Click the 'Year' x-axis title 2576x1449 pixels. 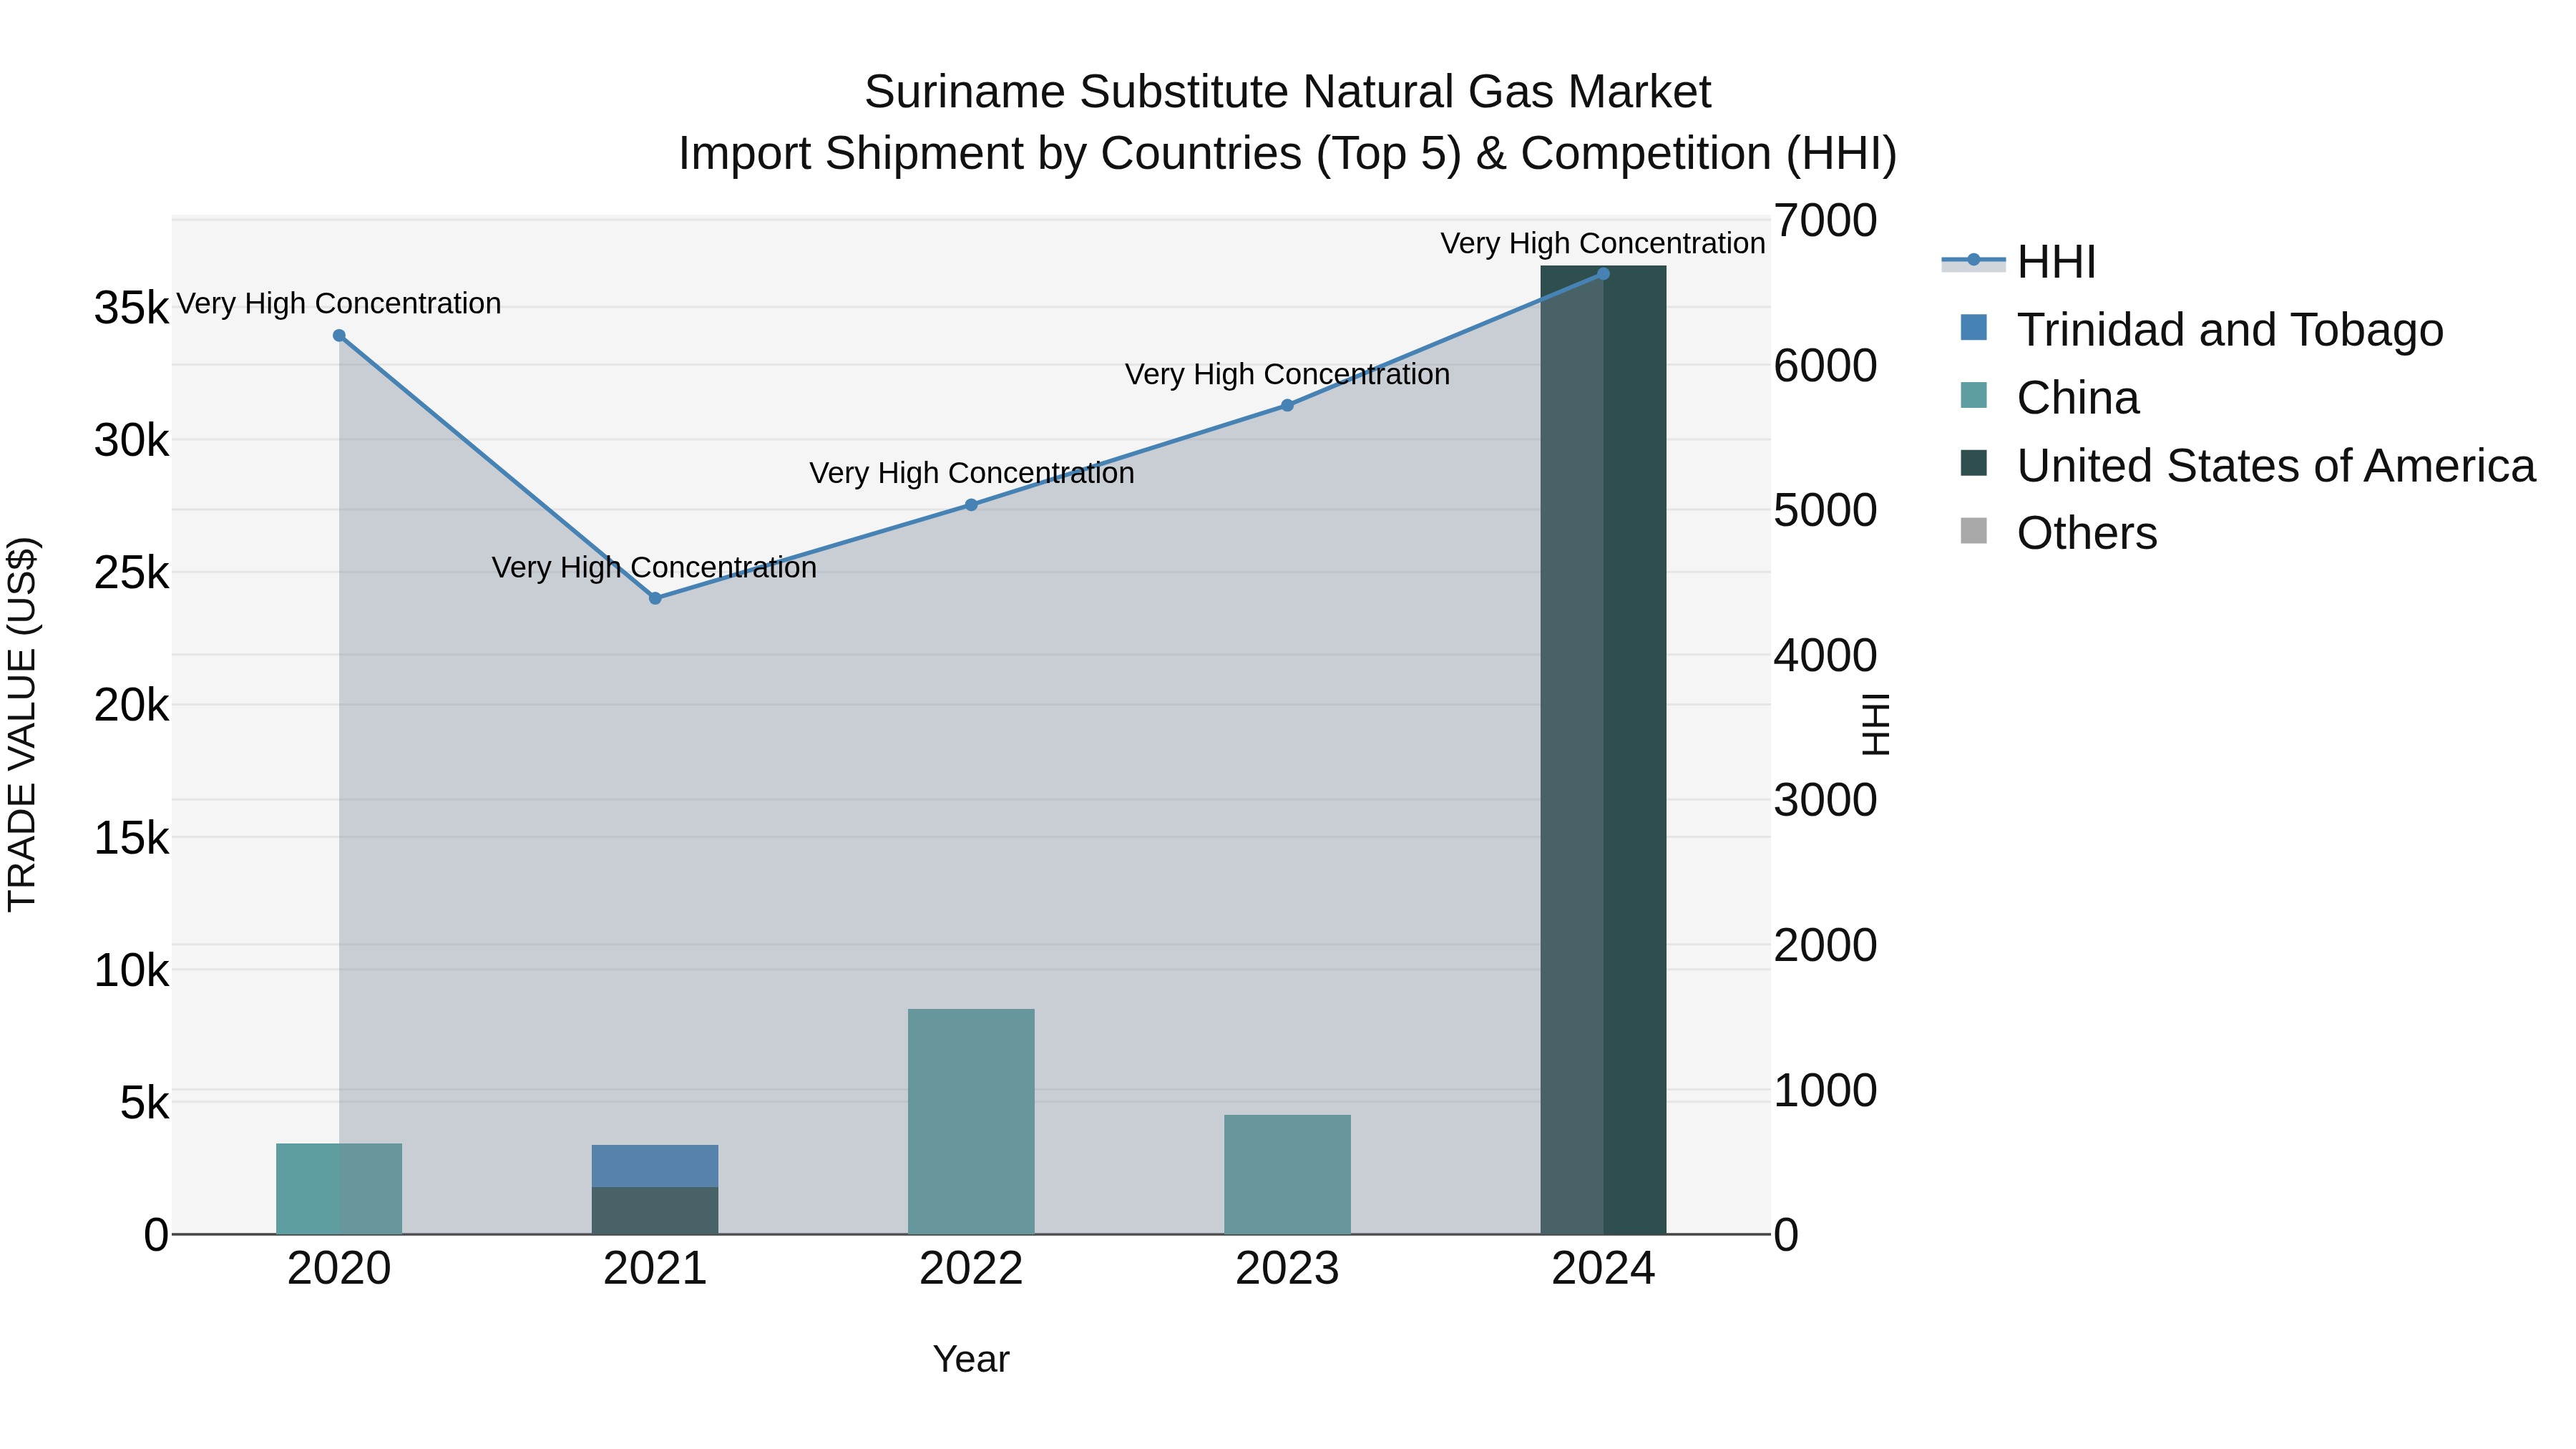coord(971,1360)
